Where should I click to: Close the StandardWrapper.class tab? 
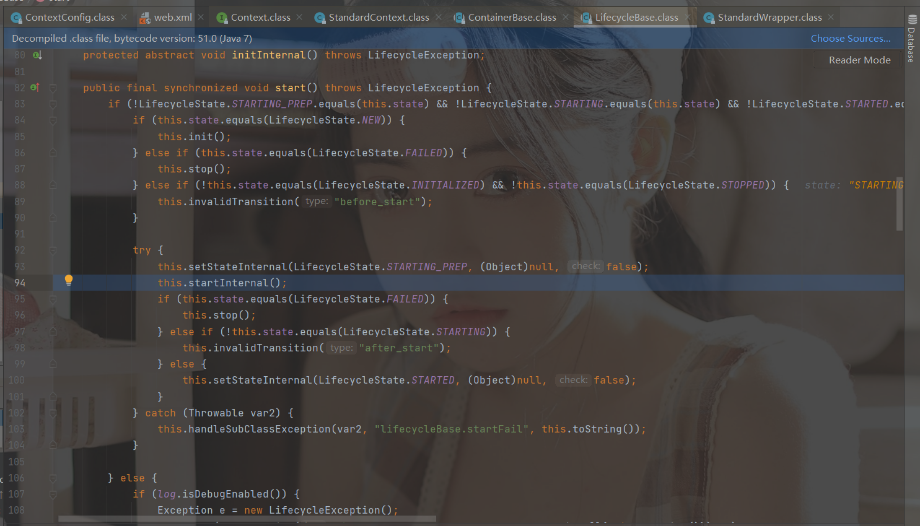831,18
